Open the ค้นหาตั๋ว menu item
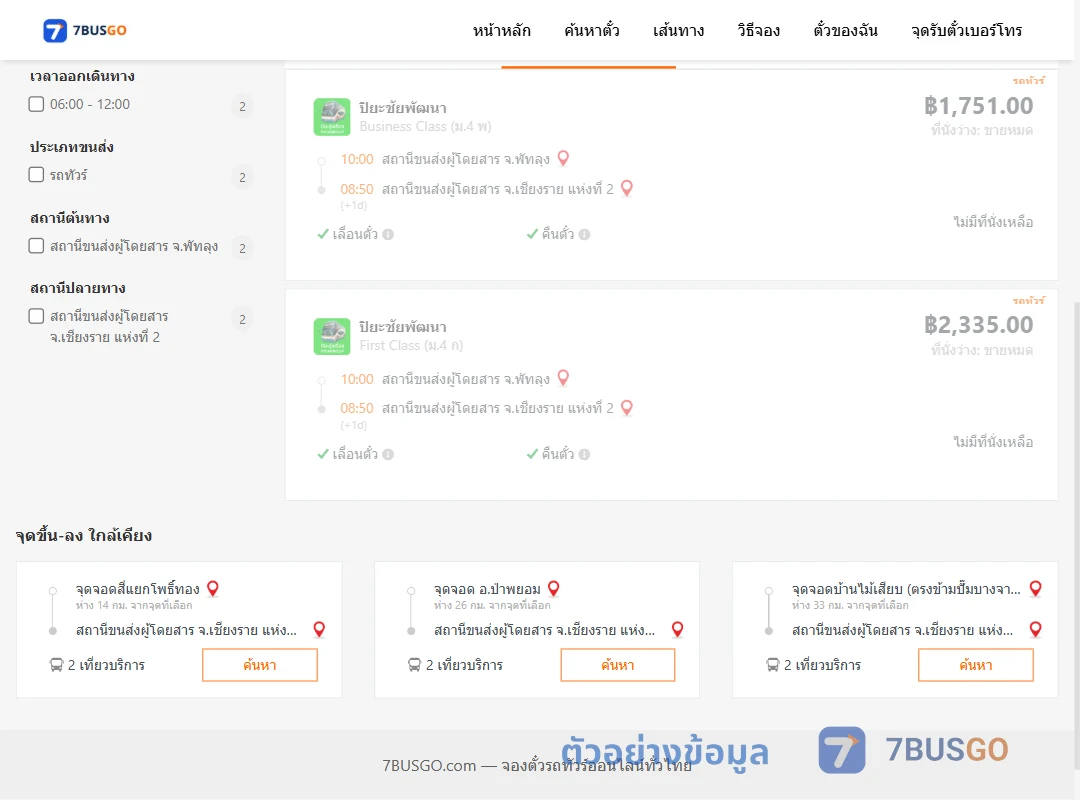Image resolution: width=1080 pixels, height=800 pixels. 592,31
